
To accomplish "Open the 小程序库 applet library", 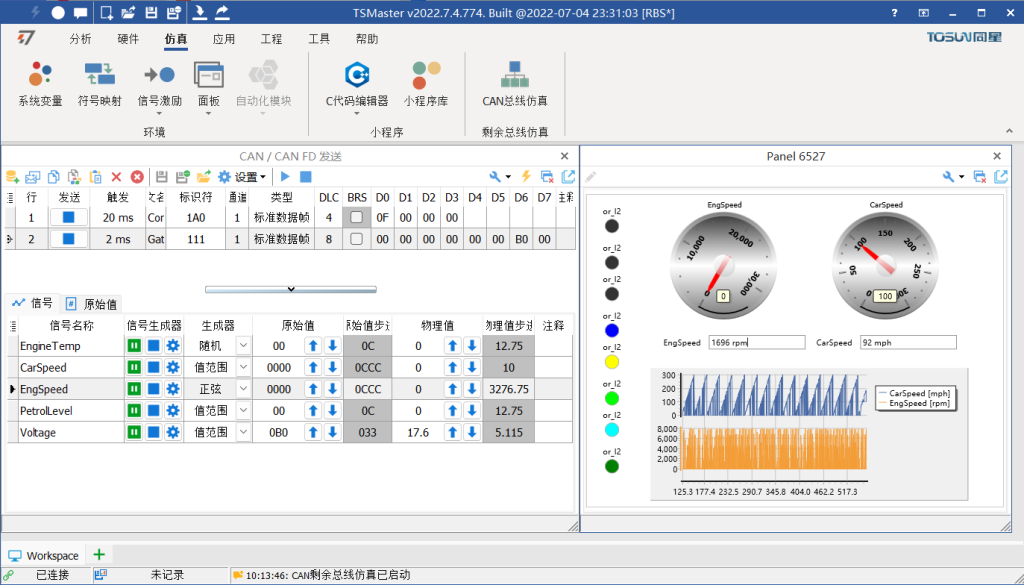I will pos(427,85).
